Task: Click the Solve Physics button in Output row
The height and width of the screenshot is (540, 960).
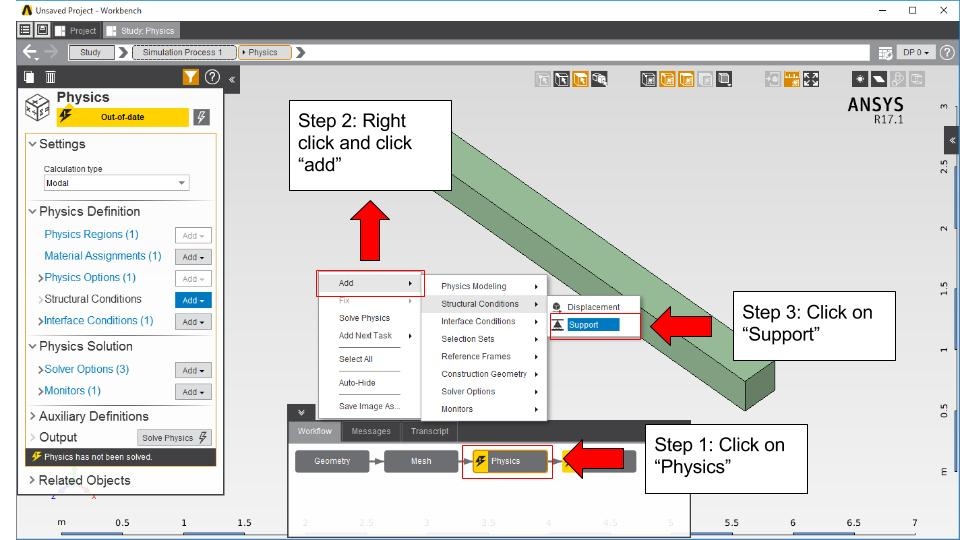Action: point(174,437)
